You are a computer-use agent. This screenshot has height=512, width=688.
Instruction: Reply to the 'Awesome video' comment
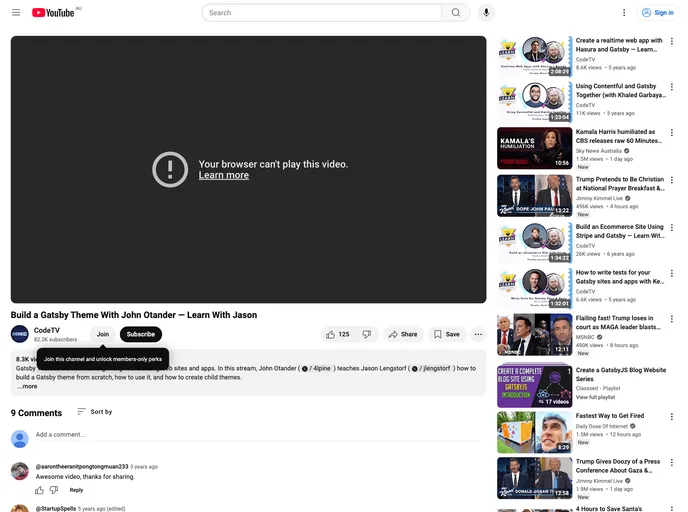click(x=76, y=490)
